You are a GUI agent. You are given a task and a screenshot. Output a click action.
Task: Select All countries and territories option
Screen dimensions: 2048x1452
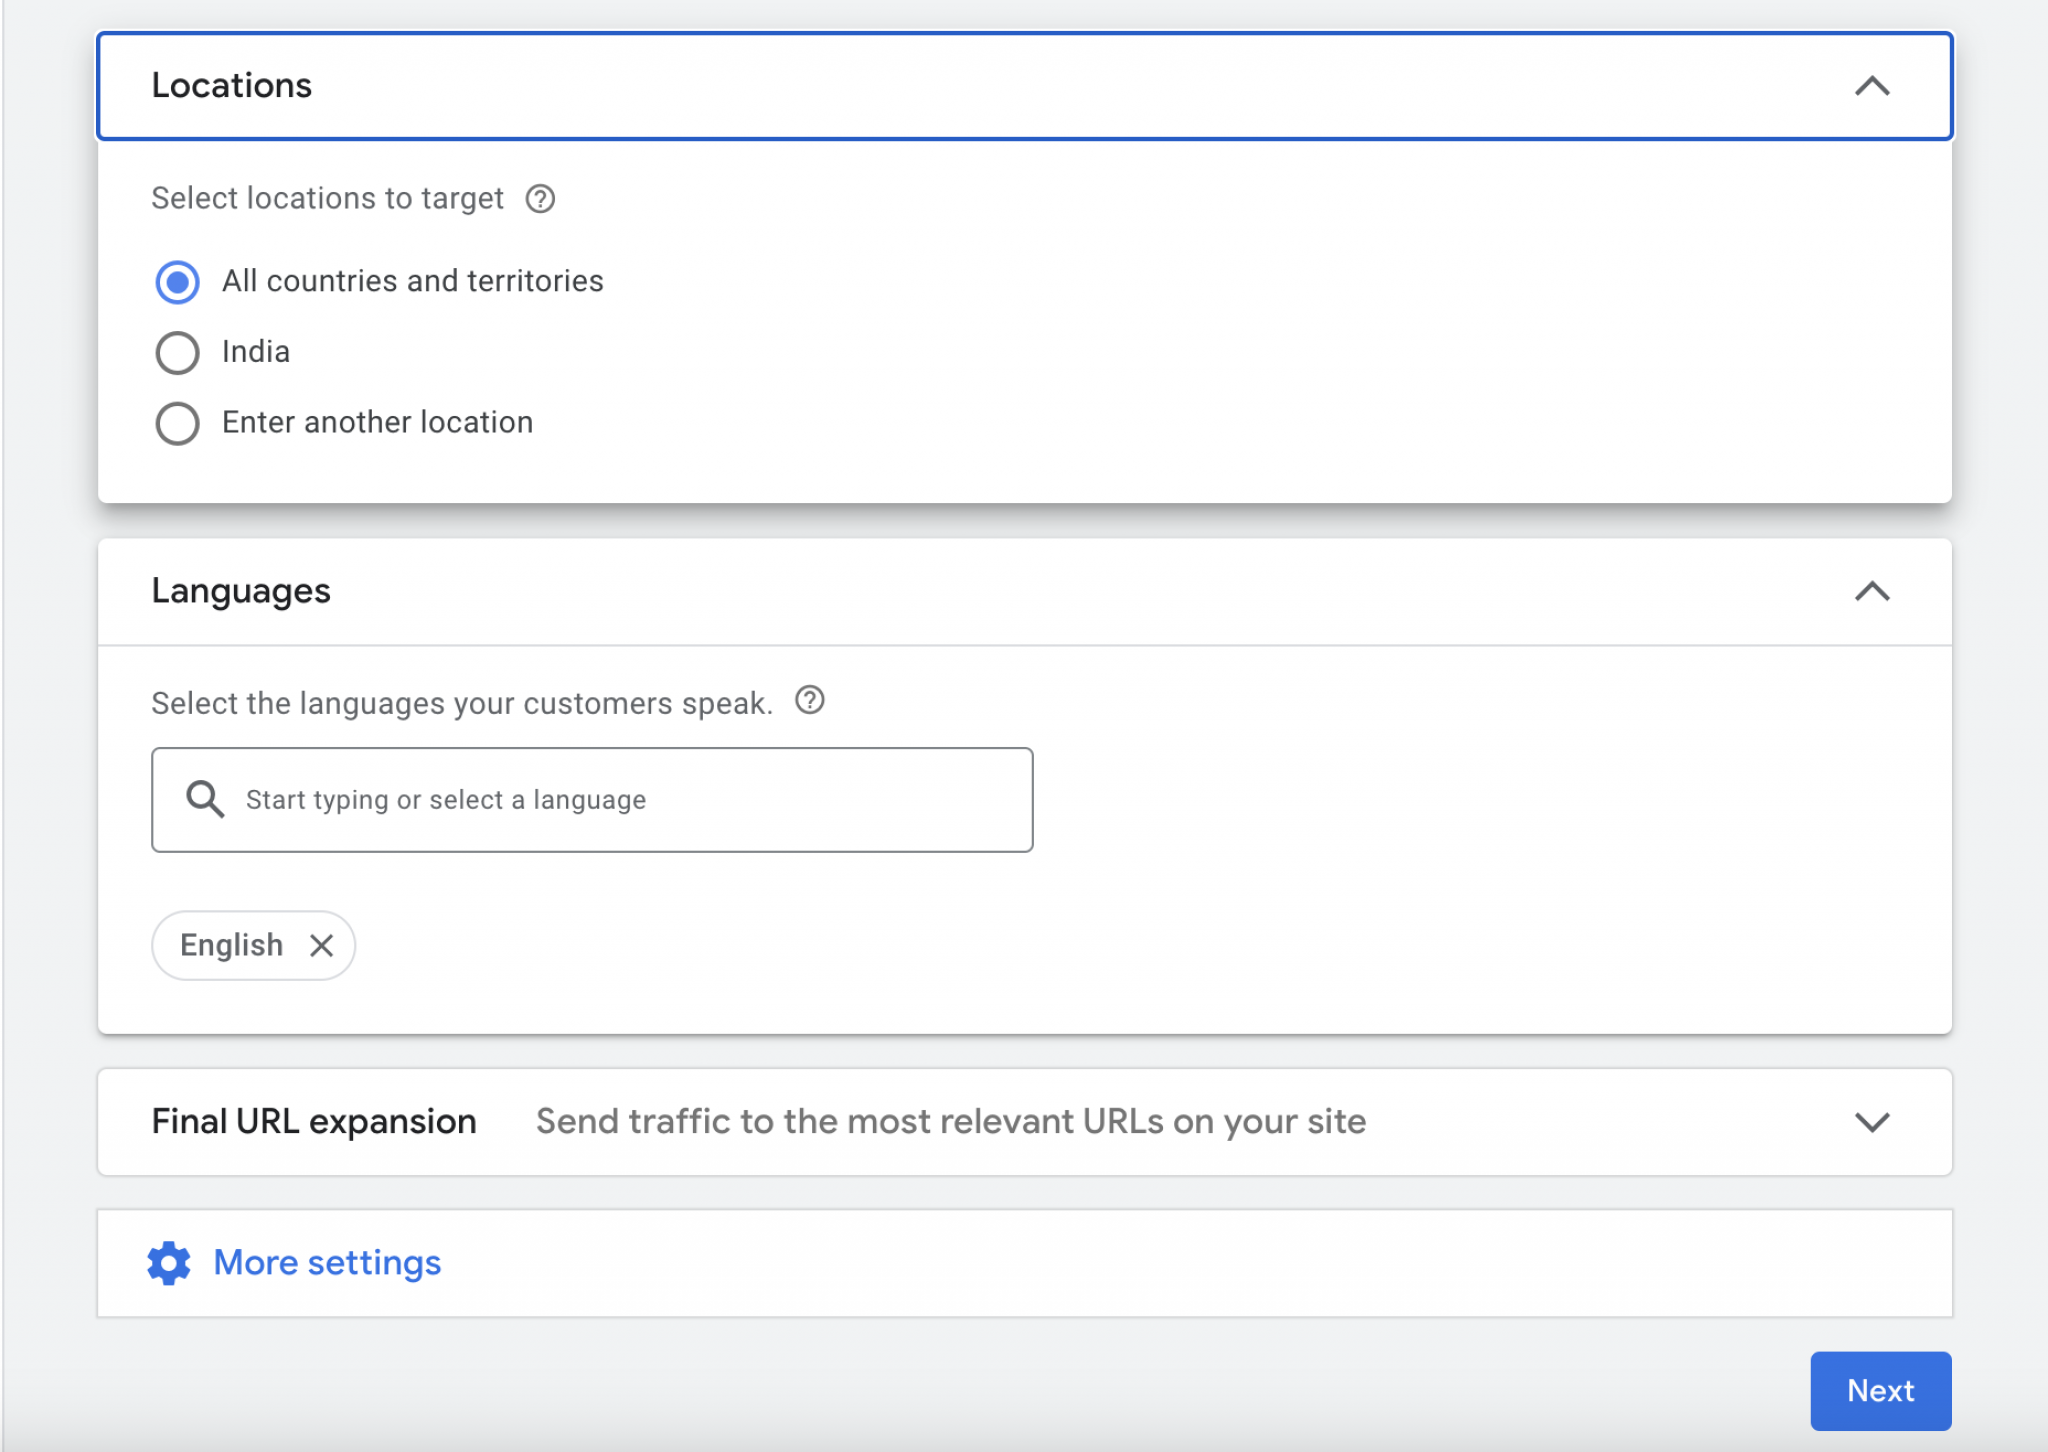178,282
